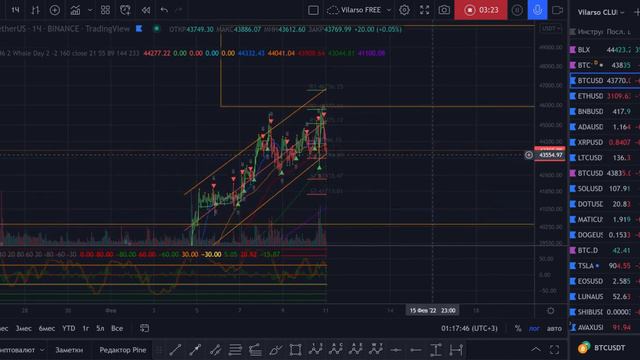Select the rectangle drawing tool

point(295,350)
